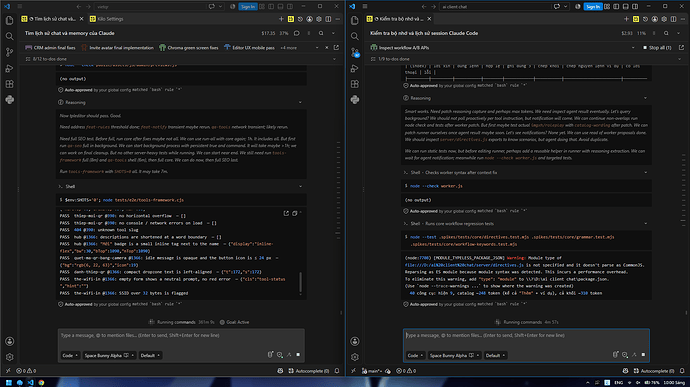Screen dimensions: 690x387
Task: Open Extensions view in left window
Action: pos(9,84)
